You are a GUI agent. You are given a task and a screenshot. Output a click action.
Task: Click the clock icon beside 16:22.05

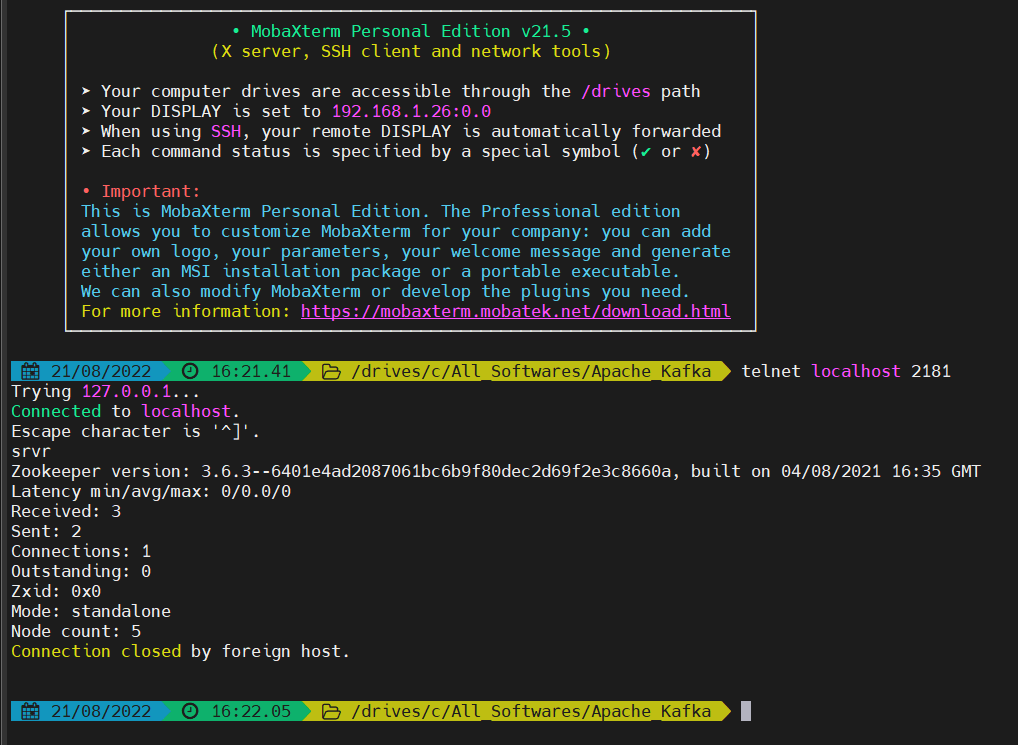pos(190,711)
